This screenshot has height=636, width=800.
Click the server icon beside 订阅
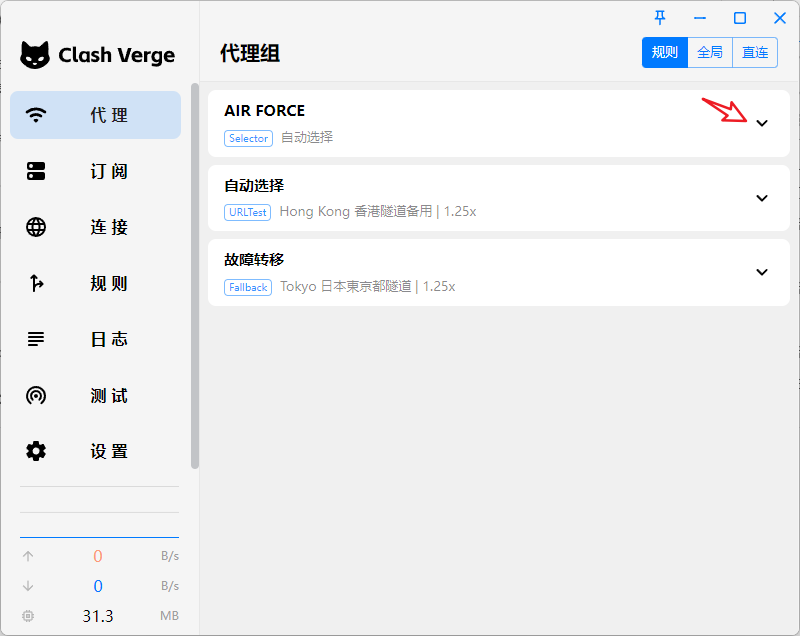click(x=36, y=171)
